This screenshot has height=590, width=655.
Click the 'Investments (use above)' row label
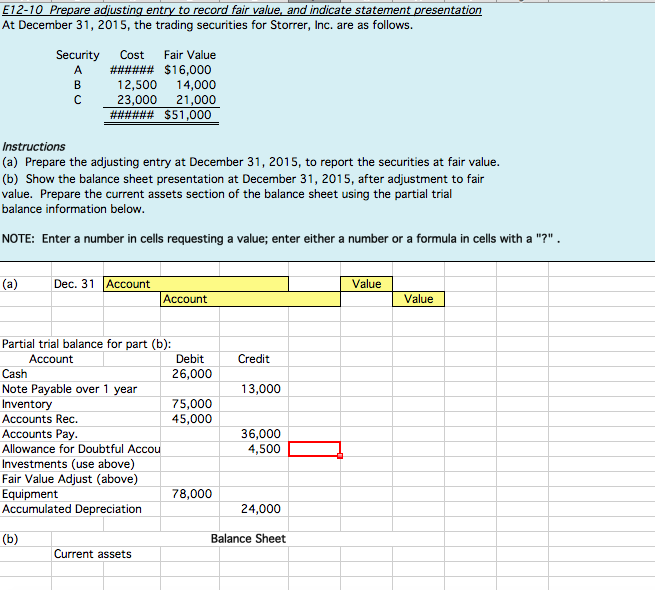pyautogui.click(x=69, y=464)
